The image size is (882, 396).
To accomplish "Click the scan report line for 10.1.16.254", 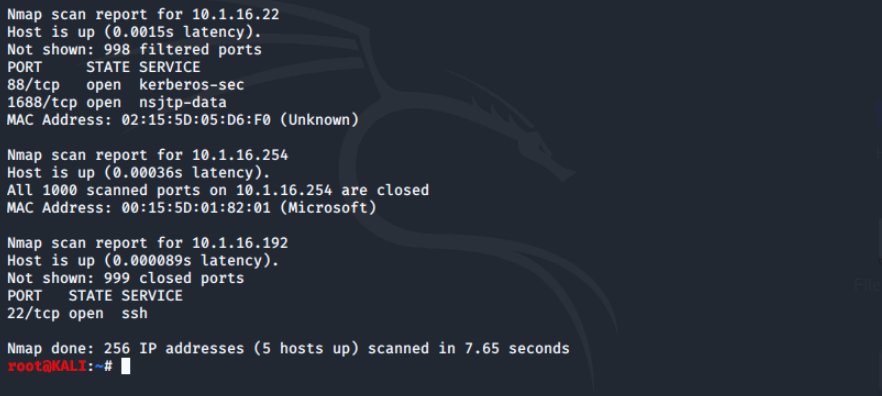I will [x=147, y=155].
